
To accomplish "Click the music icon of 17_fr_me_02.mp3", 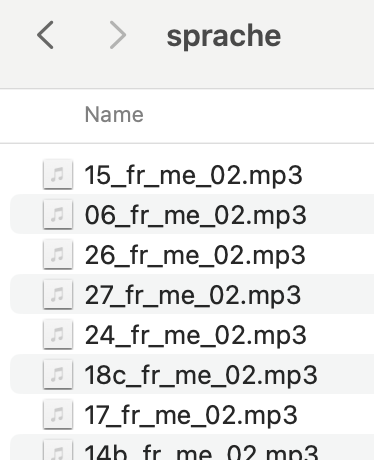I will click(x=58, y=414).
